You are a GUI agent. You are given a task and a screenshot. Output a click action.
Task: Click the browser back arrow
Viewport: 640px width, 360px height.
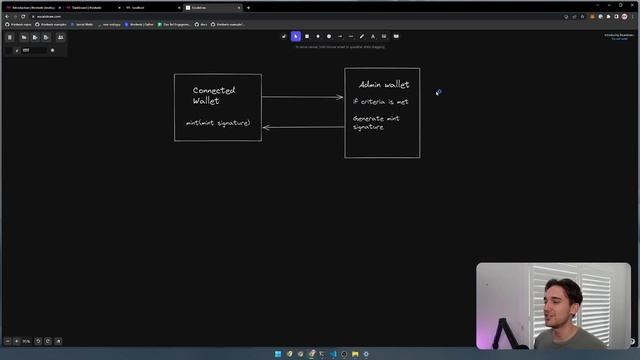tap(7, 17)
